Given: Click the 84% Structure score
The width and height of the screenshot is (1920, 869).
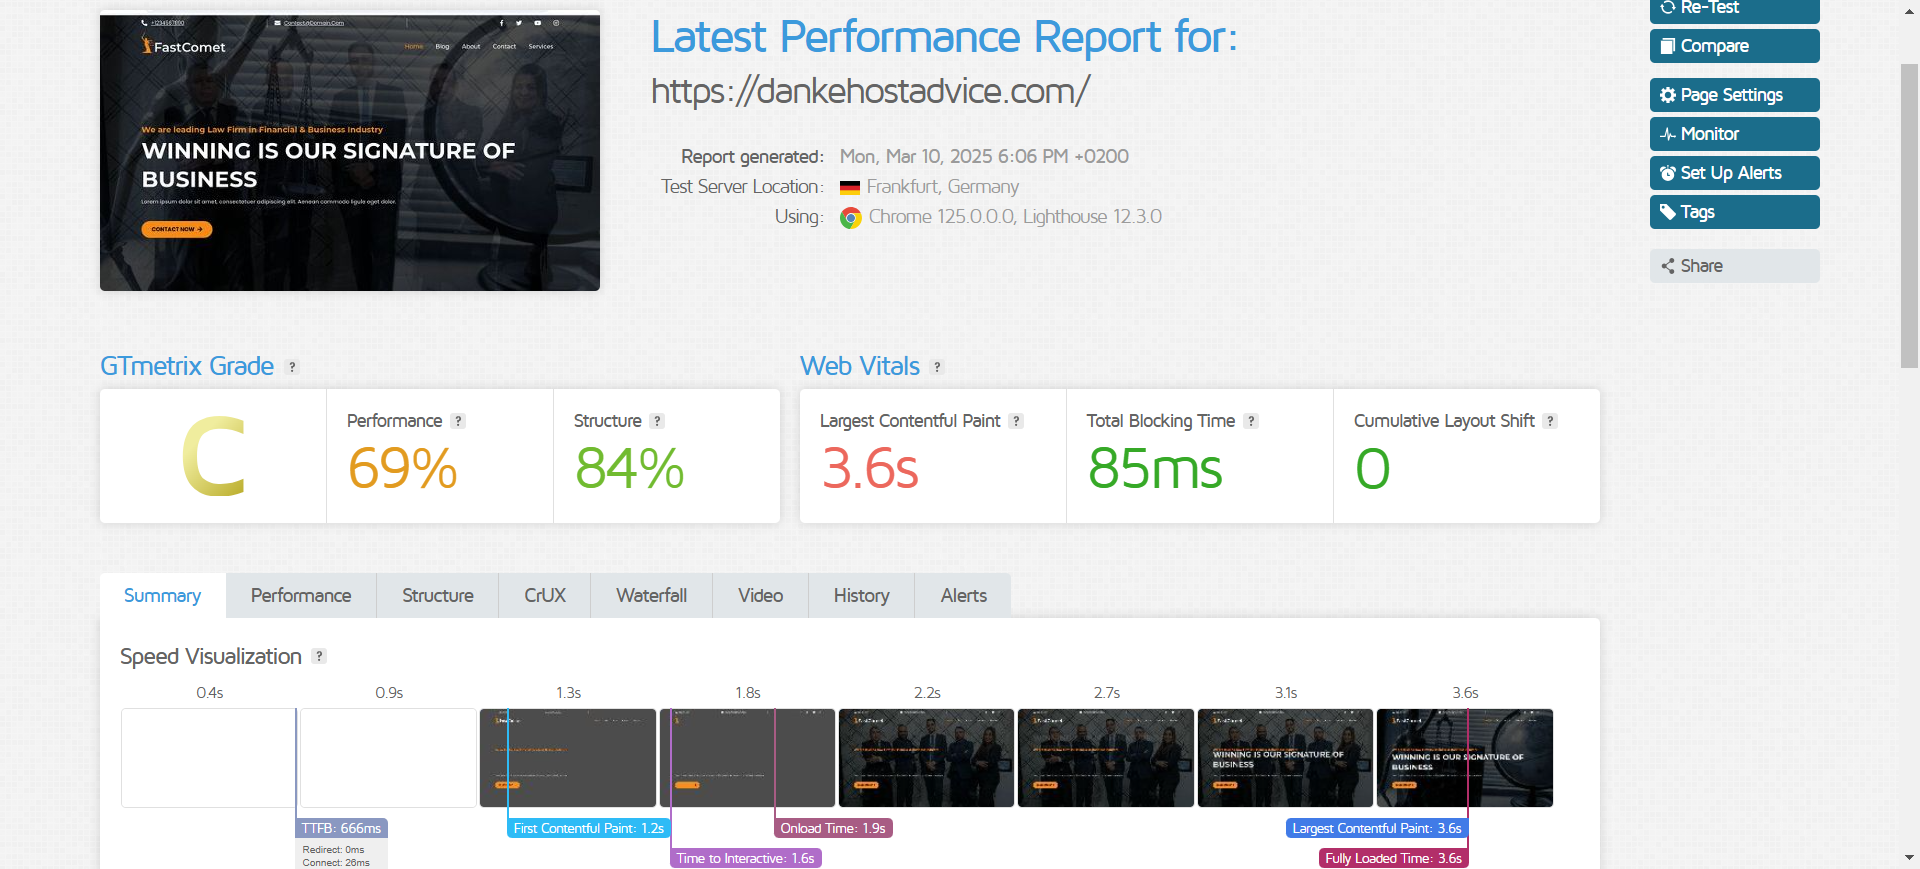Looking at the screenshot, I should [629, 469].
